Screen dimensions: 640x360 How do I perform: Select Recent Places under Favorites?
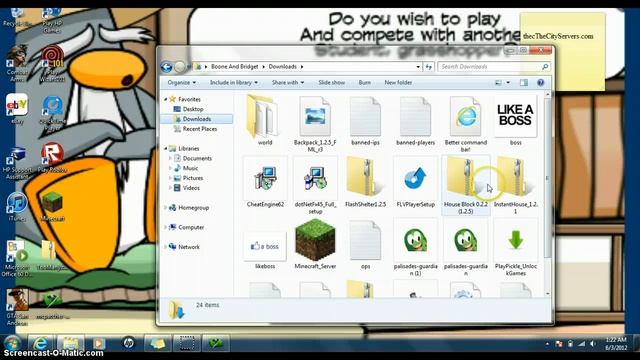tap(200, 129)
